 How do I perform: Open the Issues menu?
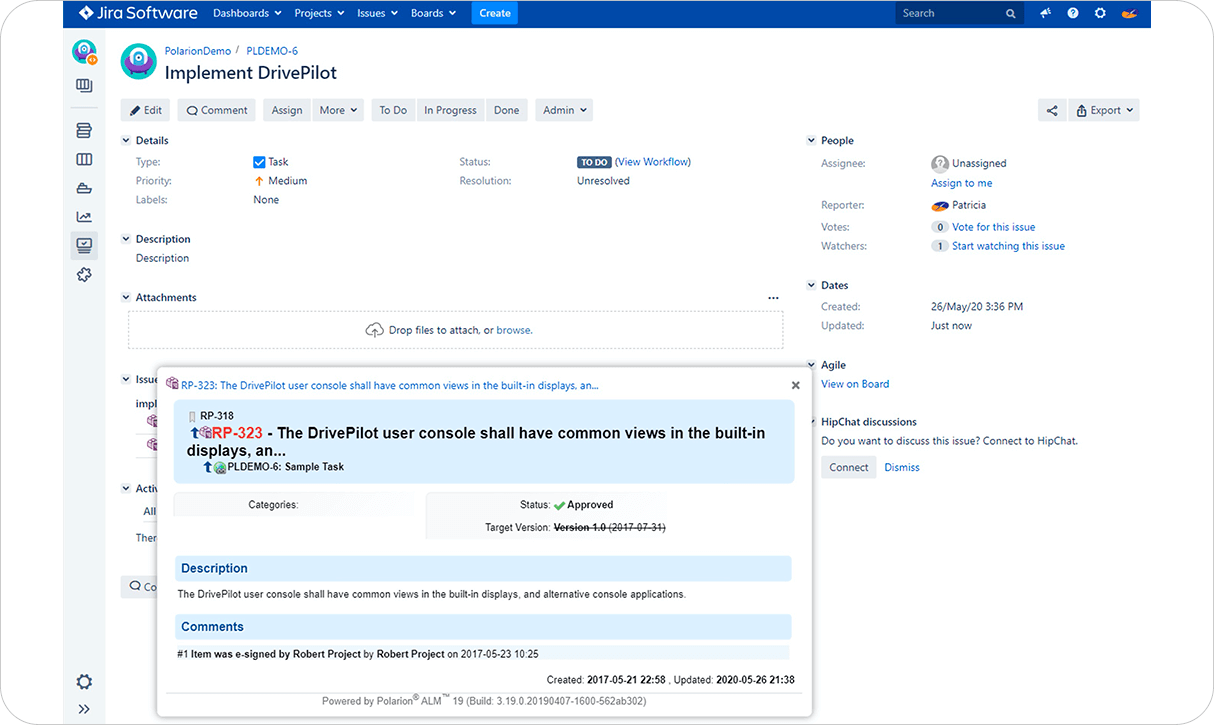tap(377, 14)
